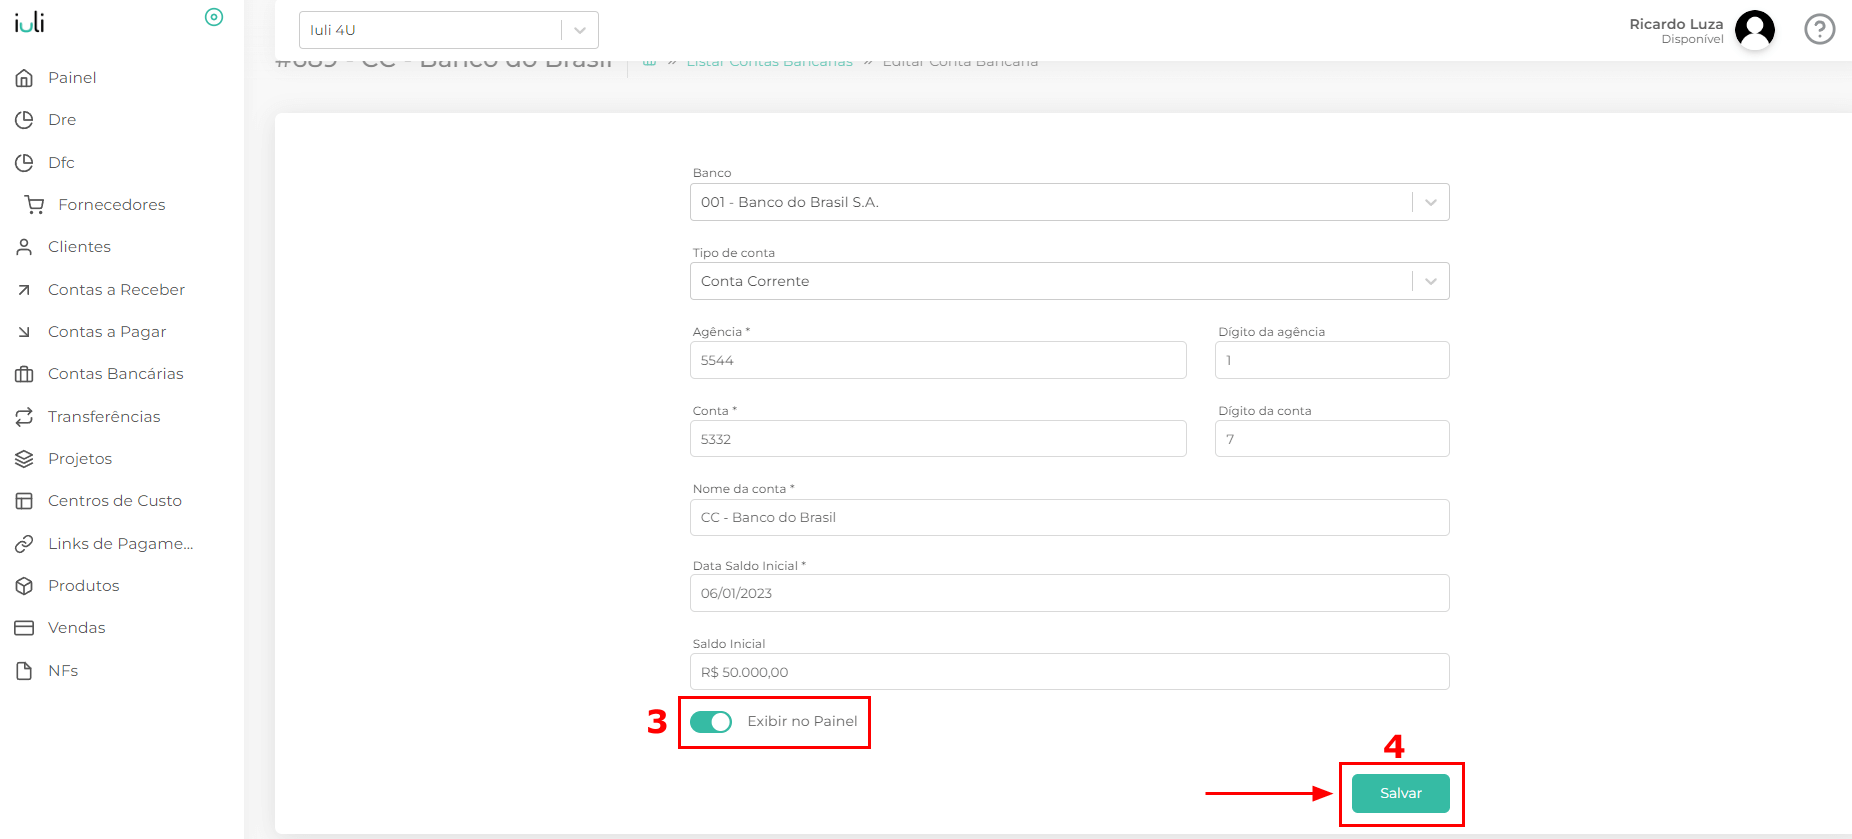The image size is (1852, 839).
Task: Click the Fornecedores shopping cart icon
Action: point(35,205)
